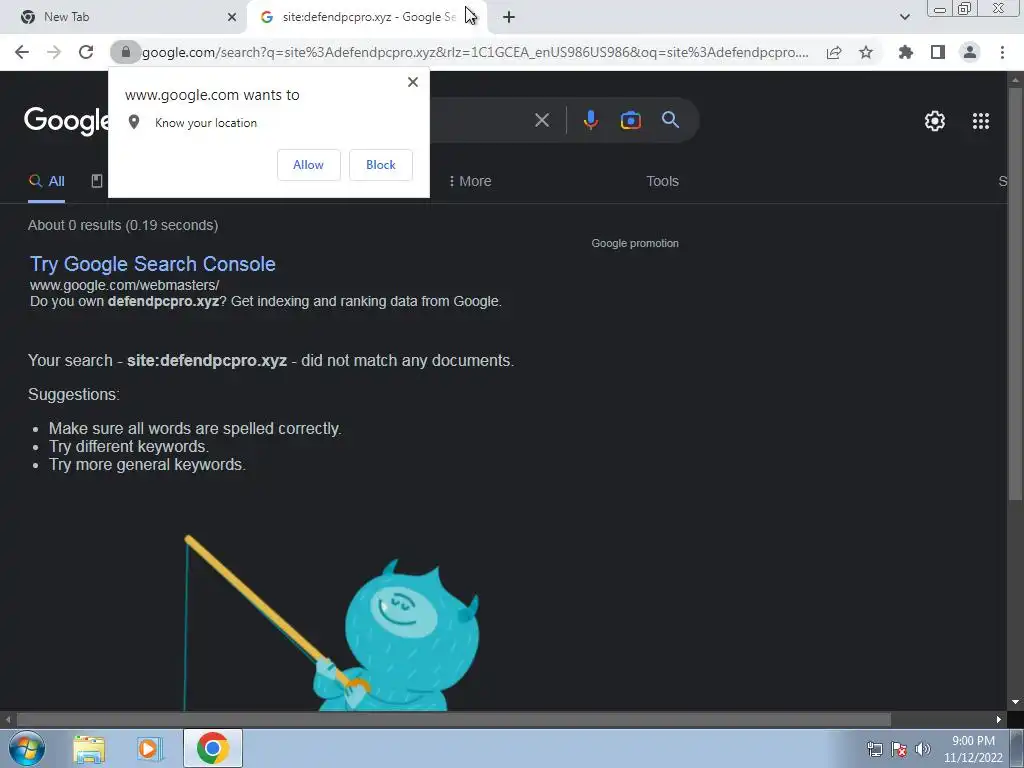
Task: Search by image with camera icon
Action: [x=631, y=120]
